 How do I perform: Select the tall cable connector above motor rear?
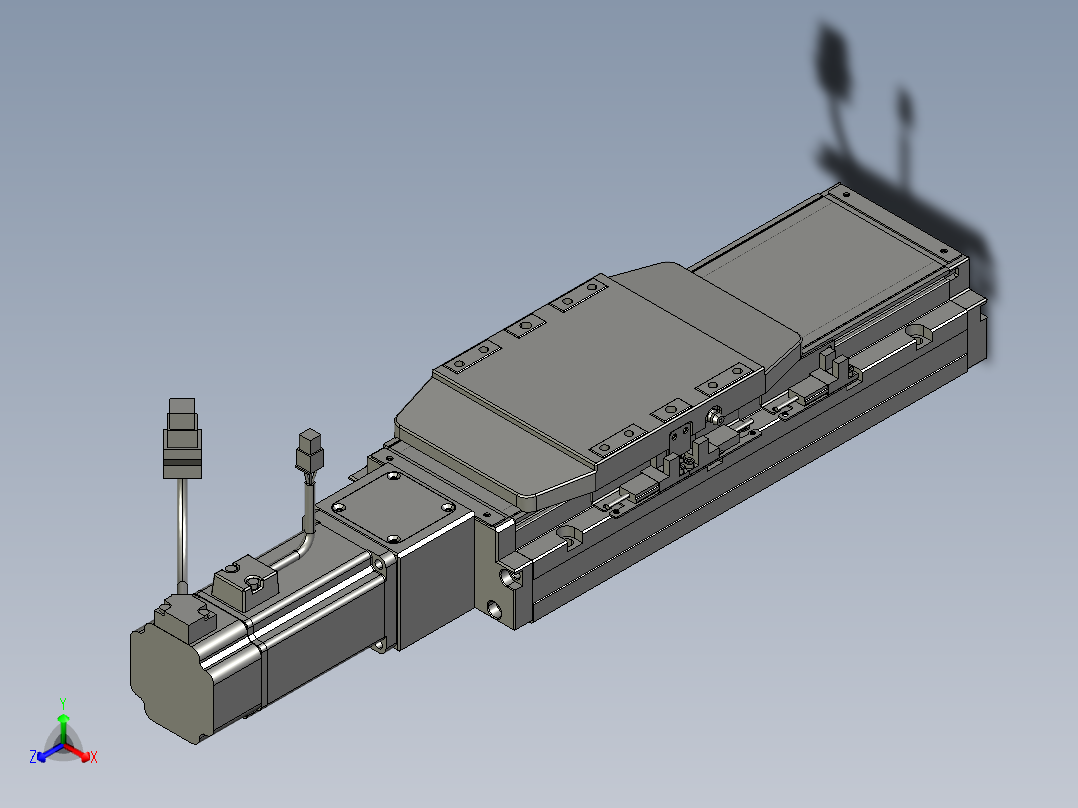[182, 438]
